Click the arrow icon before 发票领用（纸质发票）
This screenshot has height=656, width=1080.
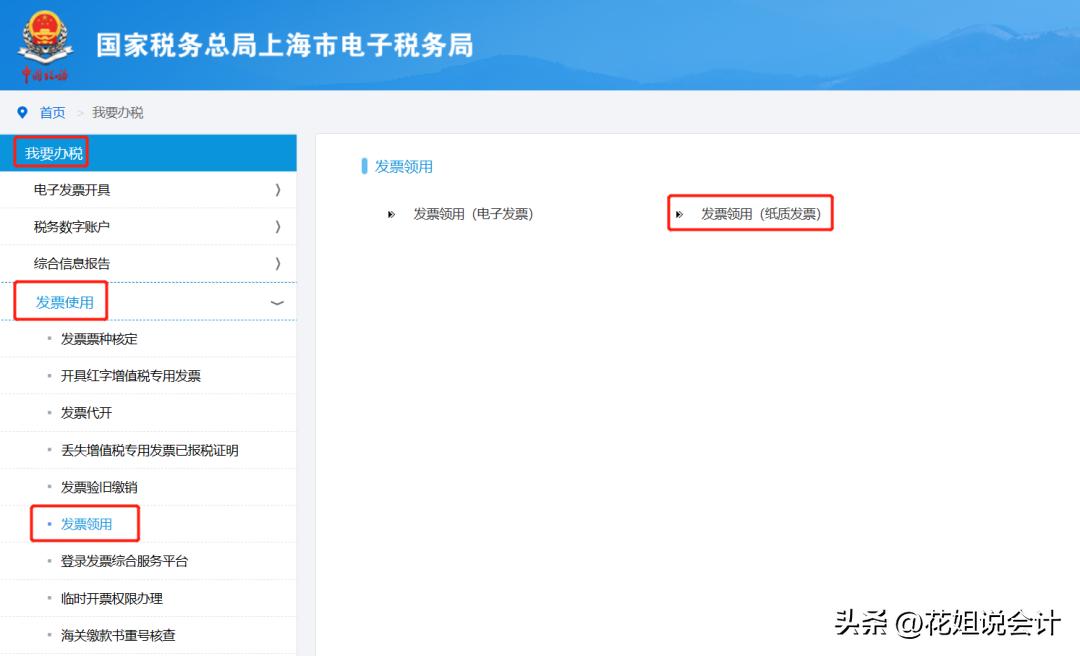681,213
